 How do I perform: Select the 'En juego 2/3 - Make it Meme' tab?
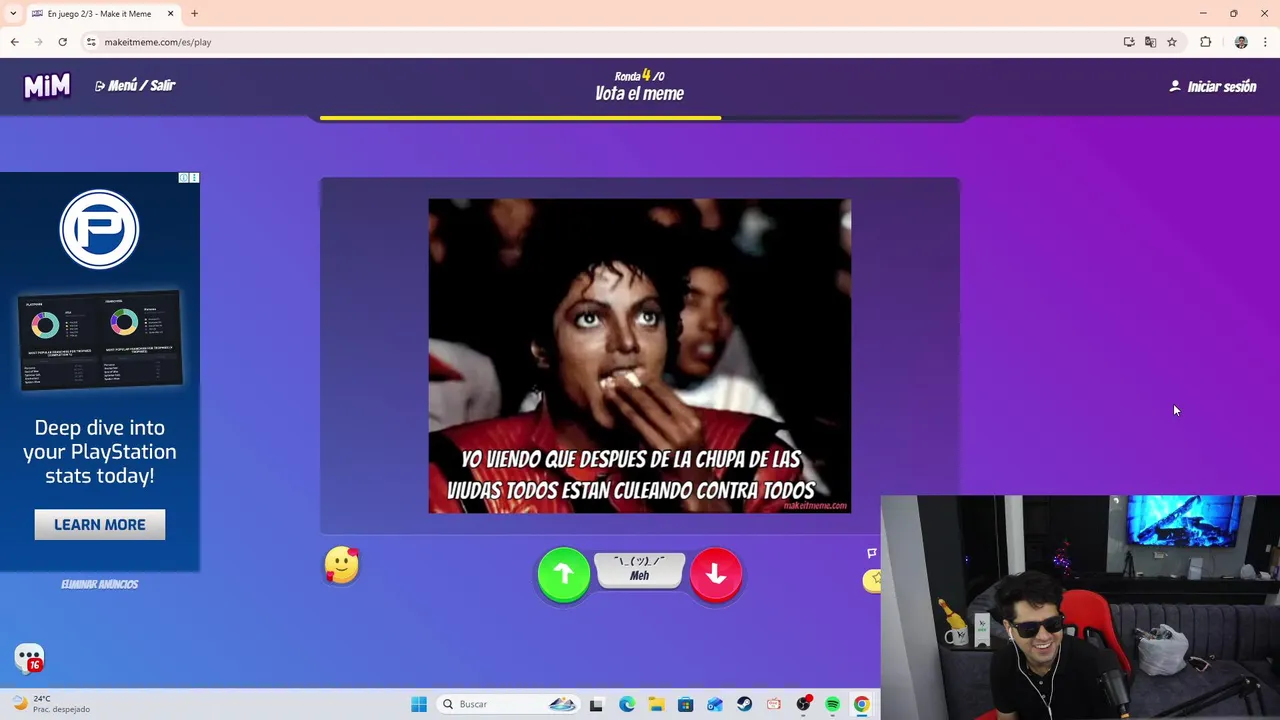100,14
